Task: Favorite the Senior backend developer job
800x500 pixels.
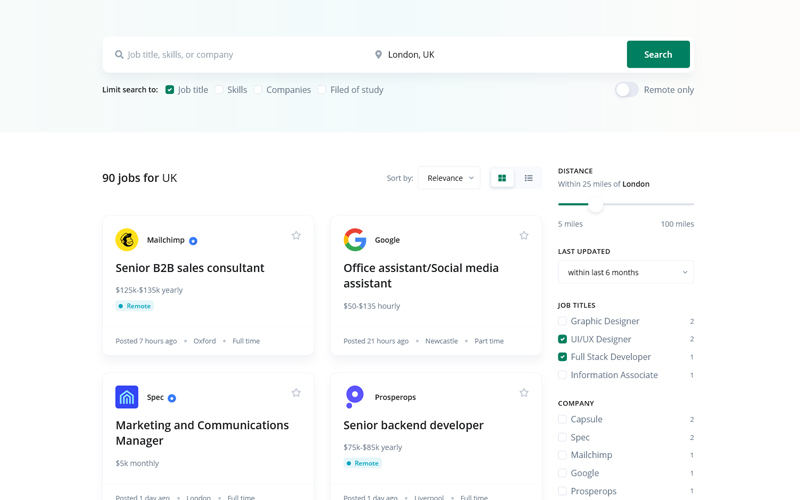Action: pyautogui.click(x=524, y=393)
